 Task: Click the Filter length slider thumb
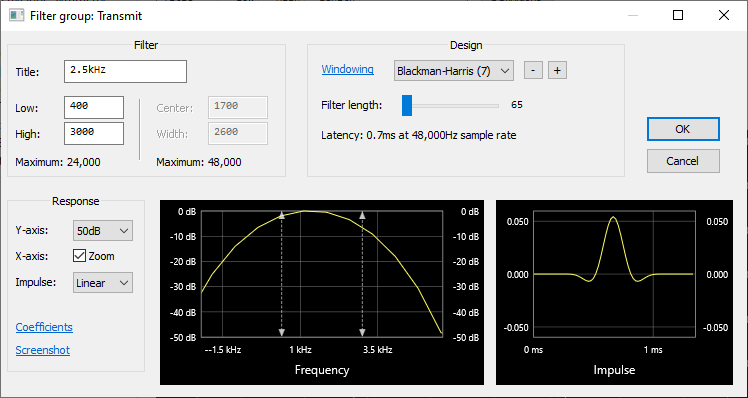click(x=407, y=105)
